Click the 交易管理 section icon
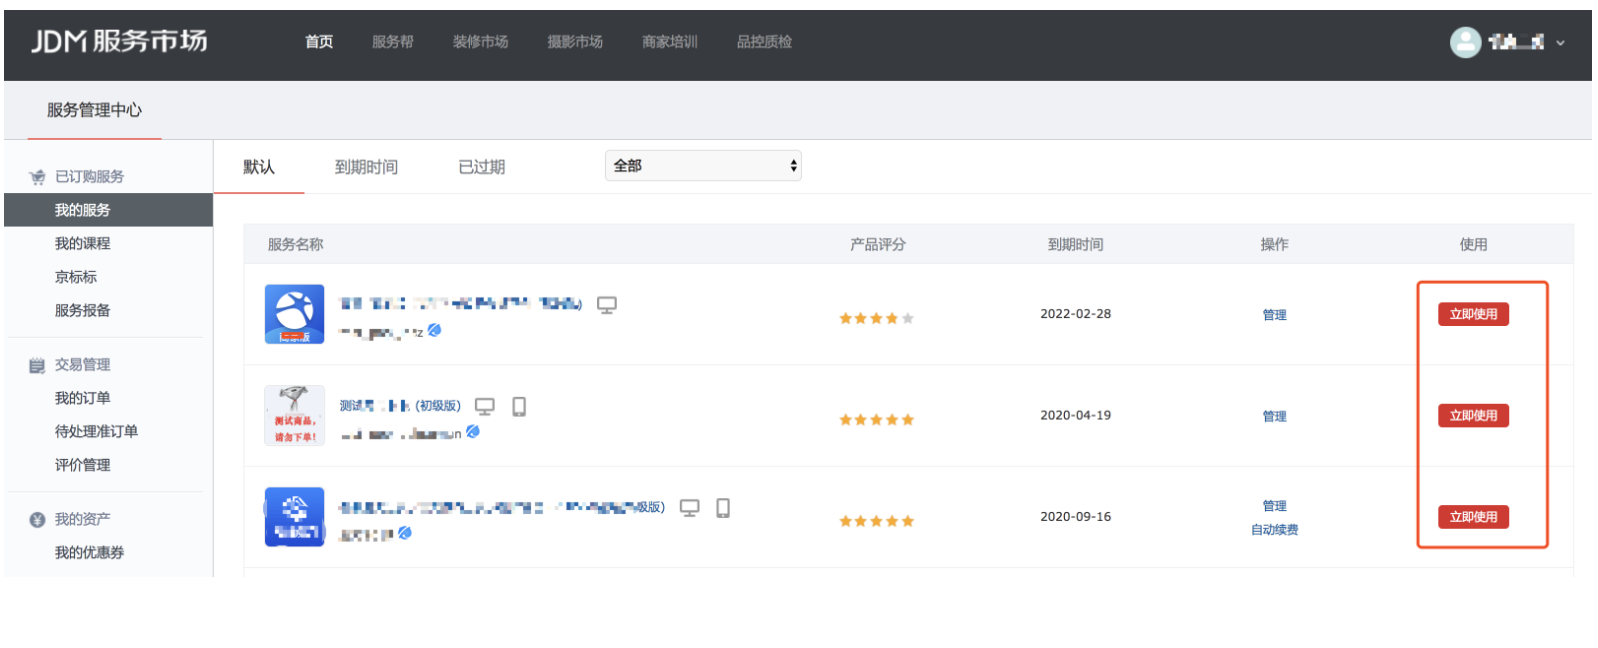 (37, 365)
